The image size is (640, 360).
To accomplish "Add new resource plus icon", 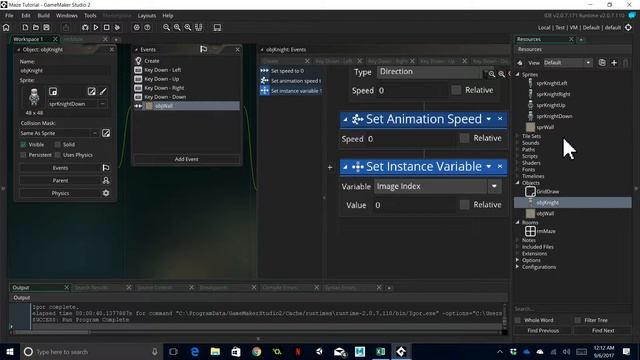I will [614, 62].
